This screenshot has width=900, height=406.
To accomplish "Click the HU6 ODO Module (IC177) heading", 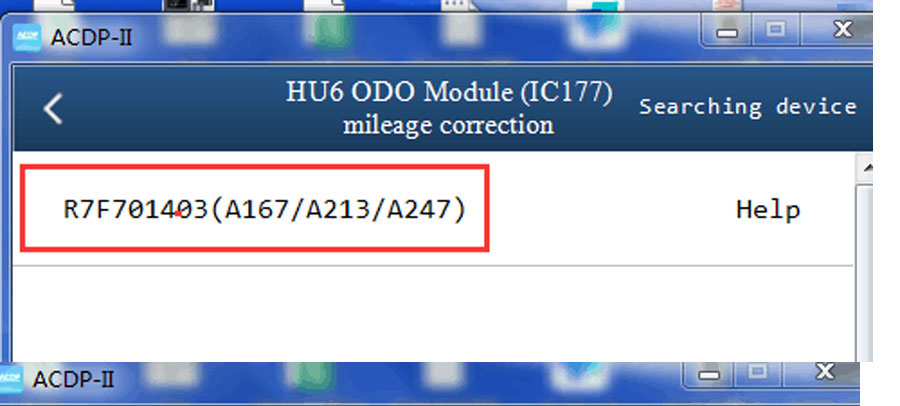I will (449, 92).
